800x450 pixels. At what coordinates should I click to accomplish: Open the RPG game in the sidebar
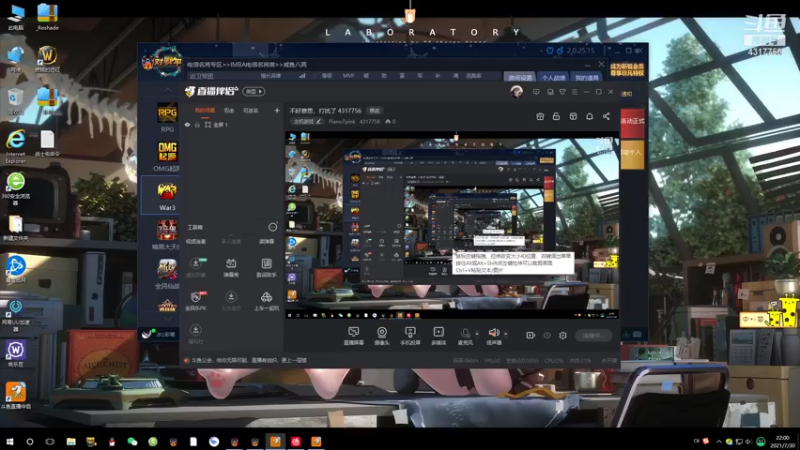point(167,117)
